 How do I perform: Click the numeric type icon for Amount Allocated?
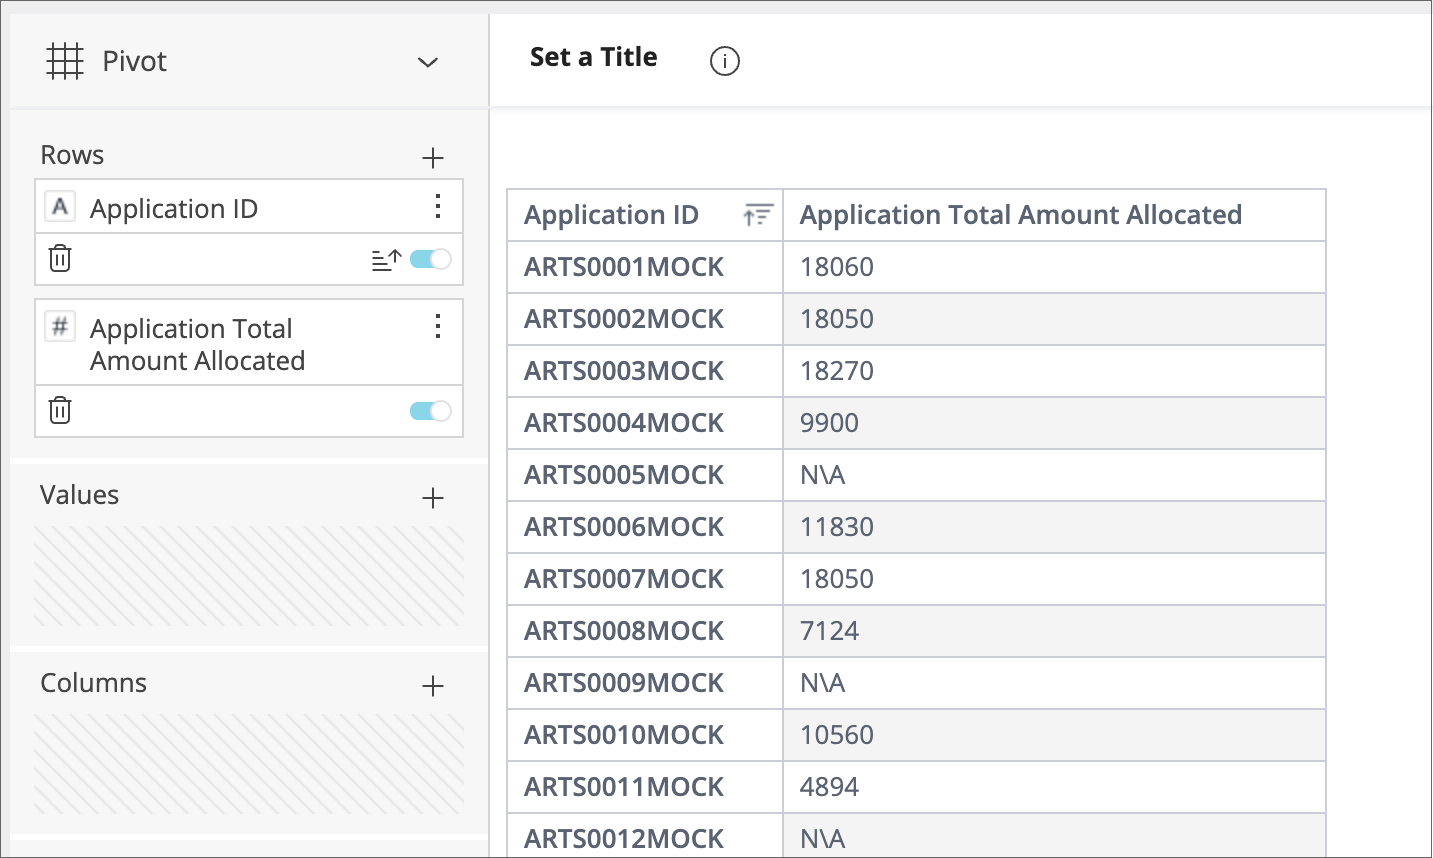(x=60, y=327)
